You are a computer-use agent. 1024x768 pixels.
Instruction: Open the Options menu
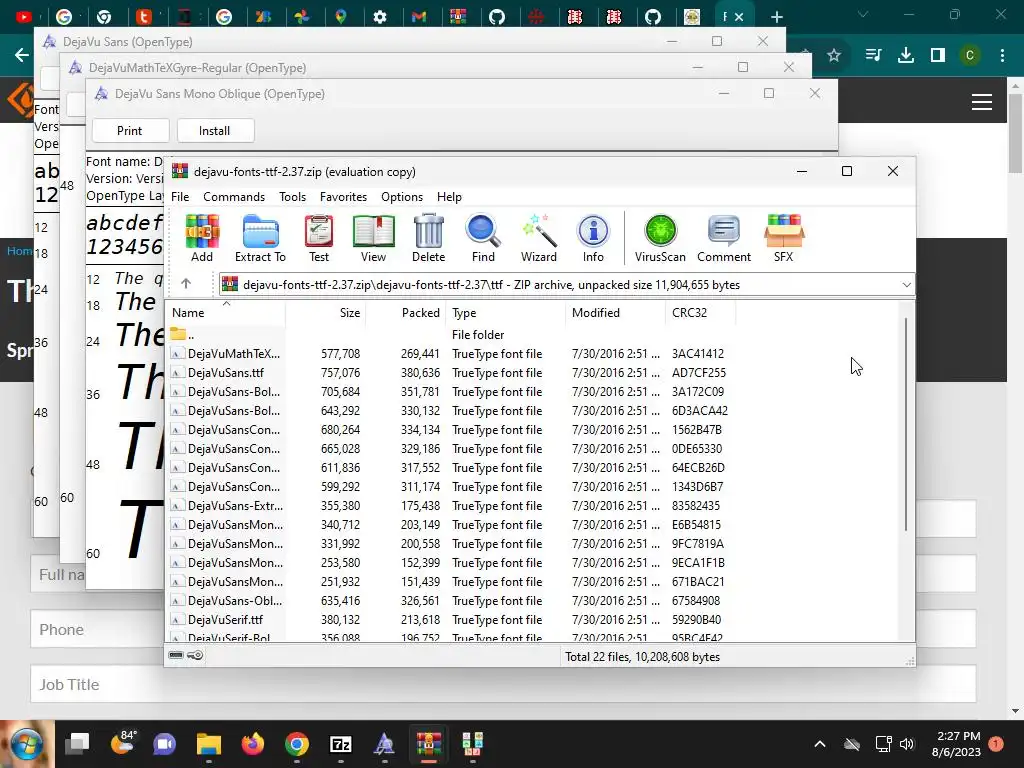coord(402,197)
